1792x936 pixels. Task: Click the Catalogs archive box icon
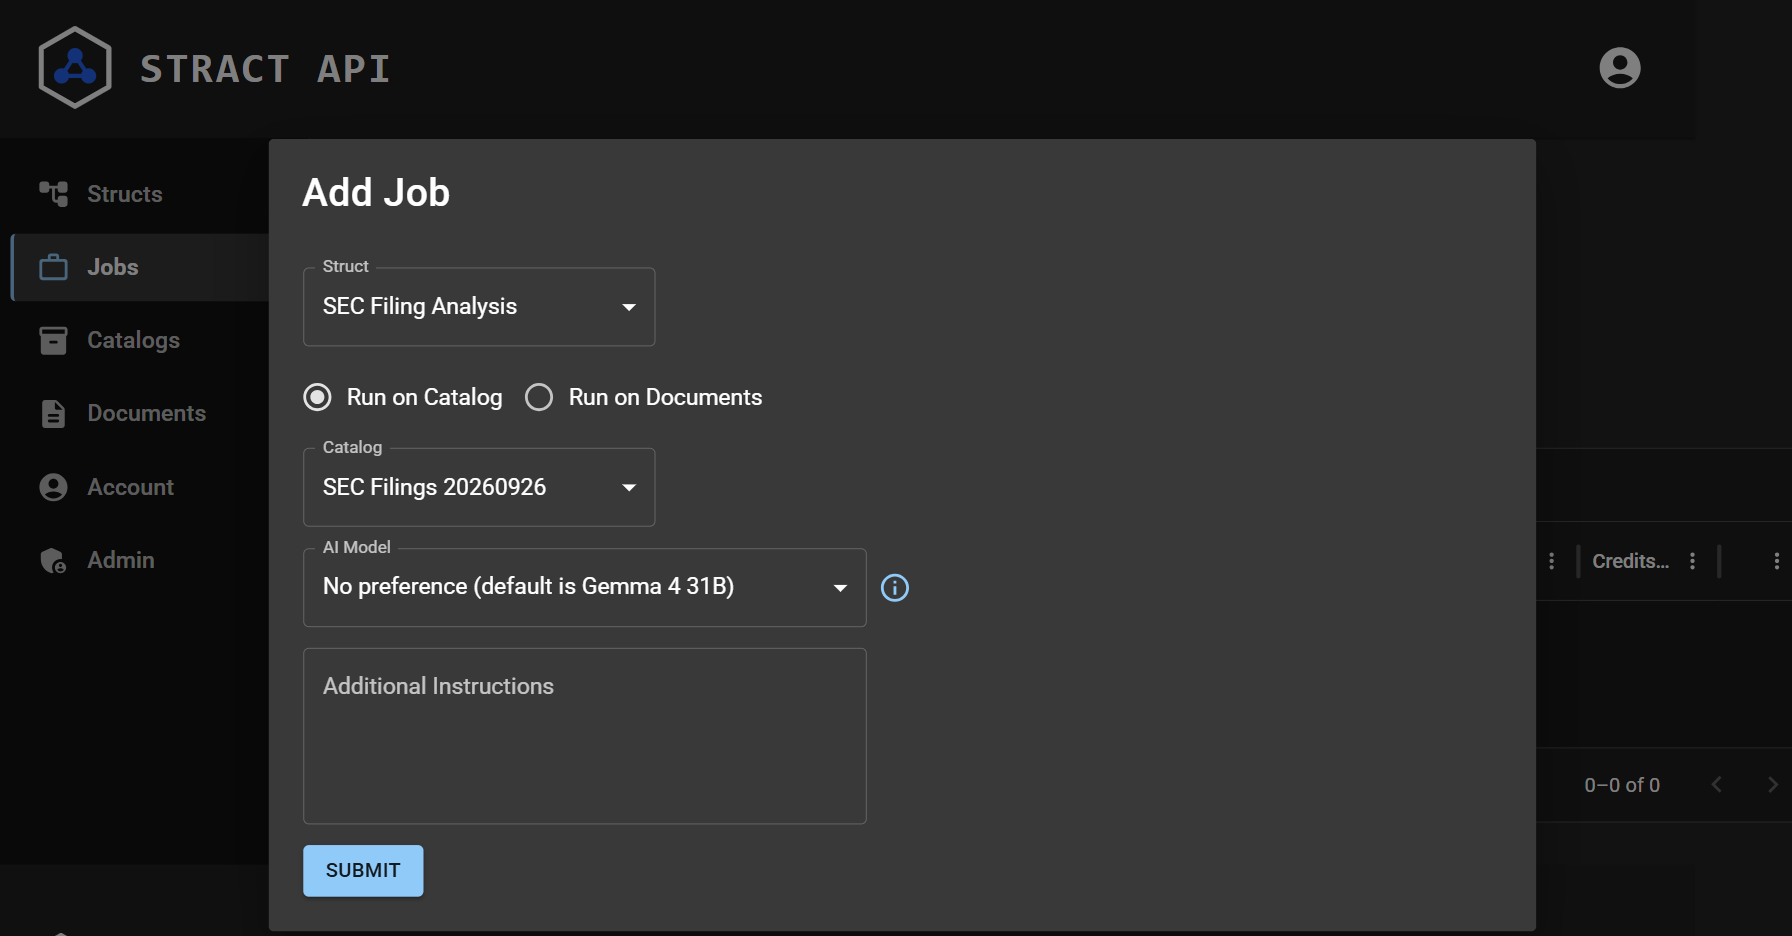[53, 340]
